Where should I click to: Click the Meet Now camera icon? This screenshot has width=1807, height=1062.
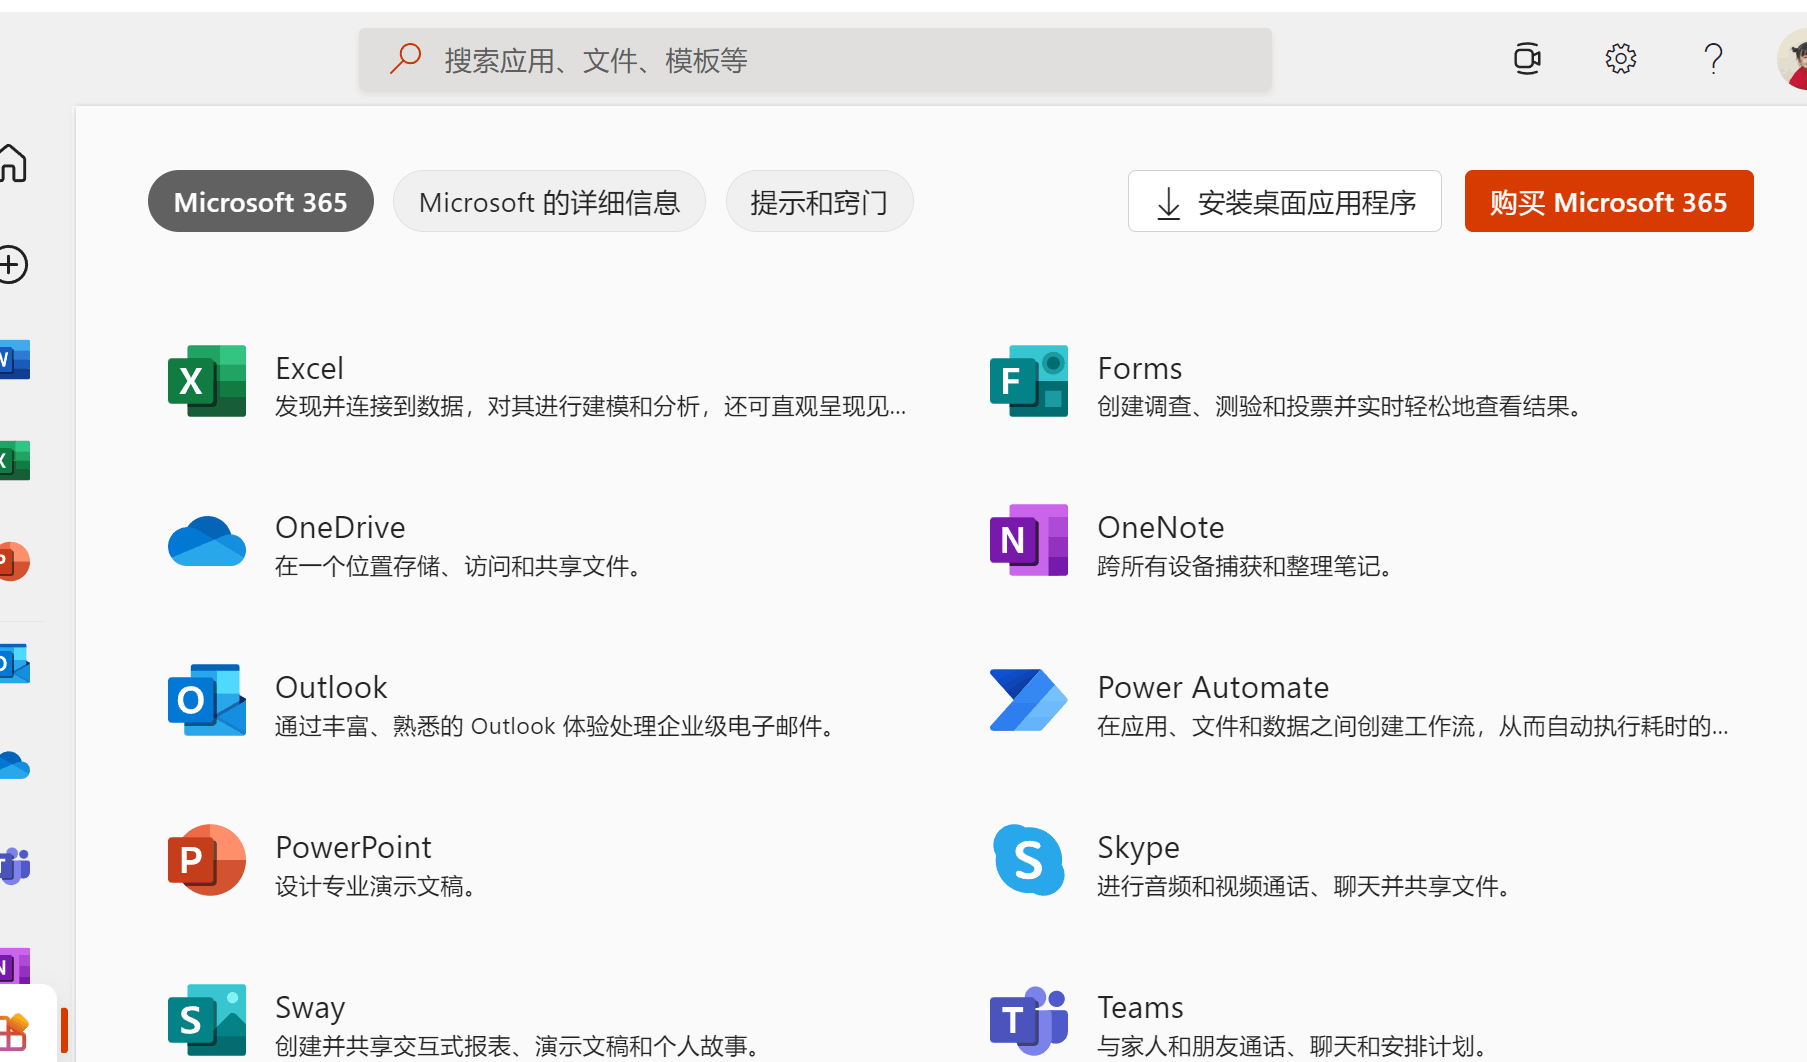1527,59
